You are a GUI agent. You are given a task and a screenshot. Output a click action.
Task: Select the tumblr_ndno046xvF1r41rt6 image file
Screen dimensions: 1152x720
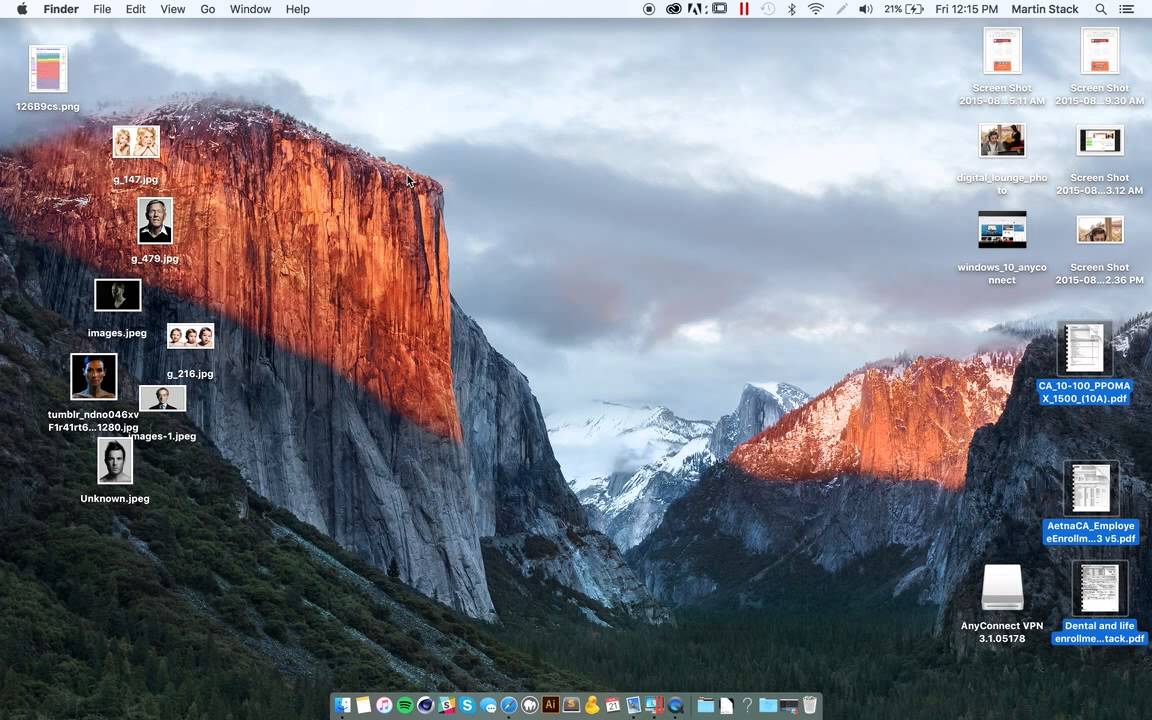(93, 377)
